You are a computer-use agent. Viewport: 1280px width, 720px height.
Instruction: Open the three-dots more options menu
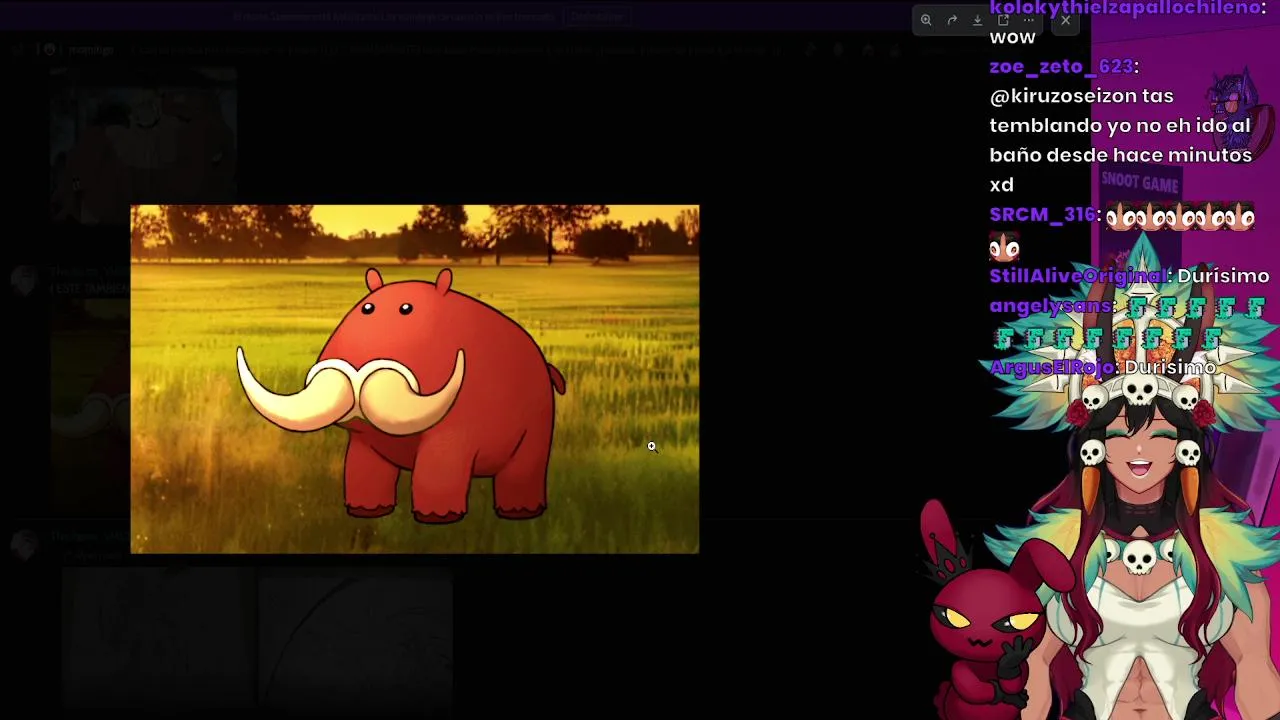[x=1029, y=20]
